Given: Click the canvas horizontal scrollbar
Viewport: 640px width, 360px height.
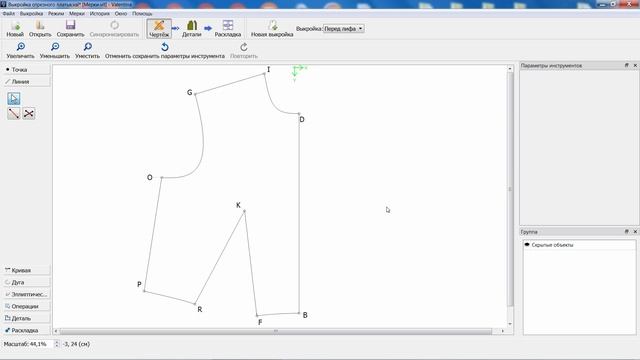Looking at the screenshot, I should tap(276, 331).
